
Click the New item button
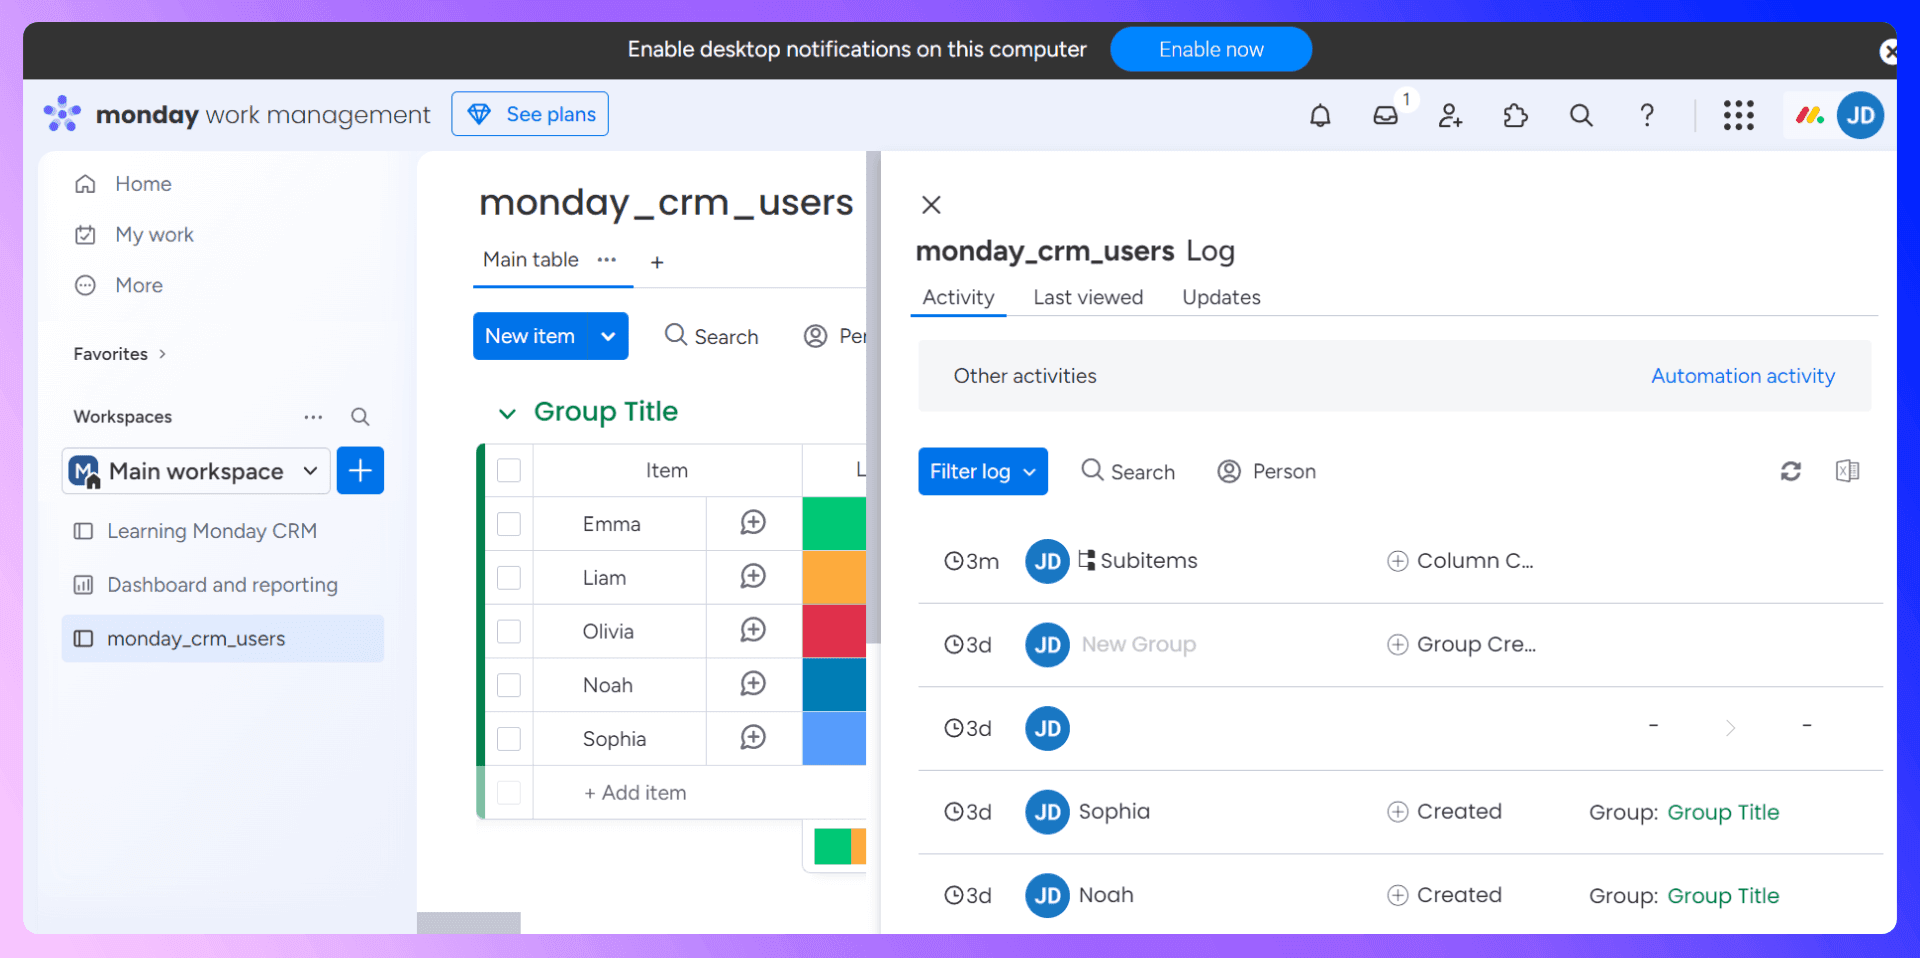click(531, 336)
